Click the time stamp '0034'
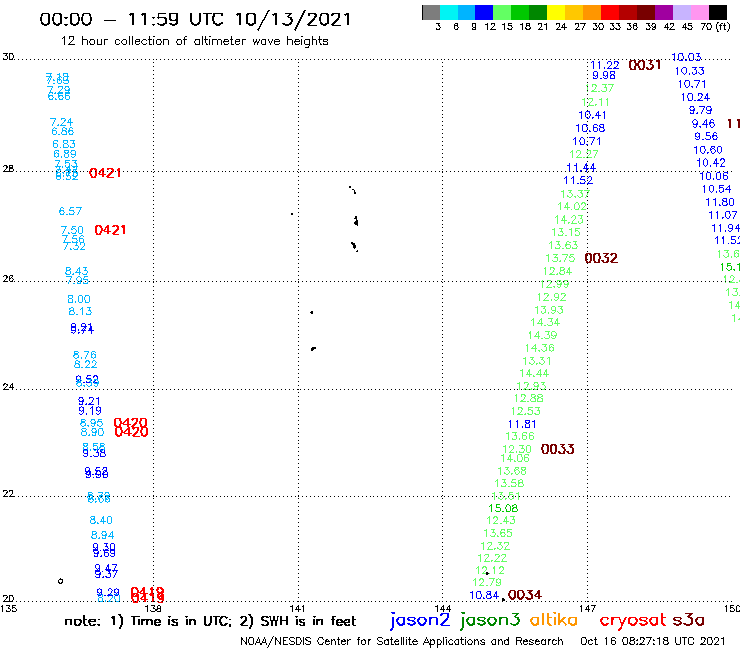 525,595
